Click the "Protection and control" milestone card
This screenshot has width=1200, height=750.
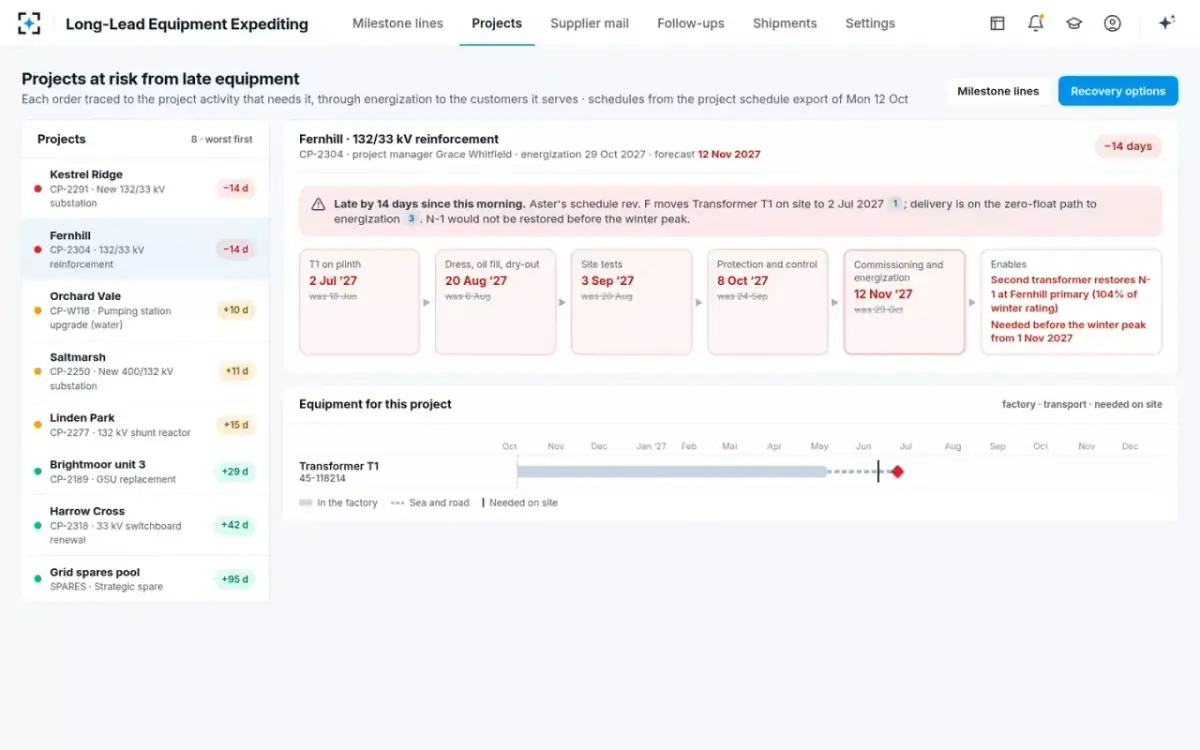pyautogui.click(x=768, y=302)
